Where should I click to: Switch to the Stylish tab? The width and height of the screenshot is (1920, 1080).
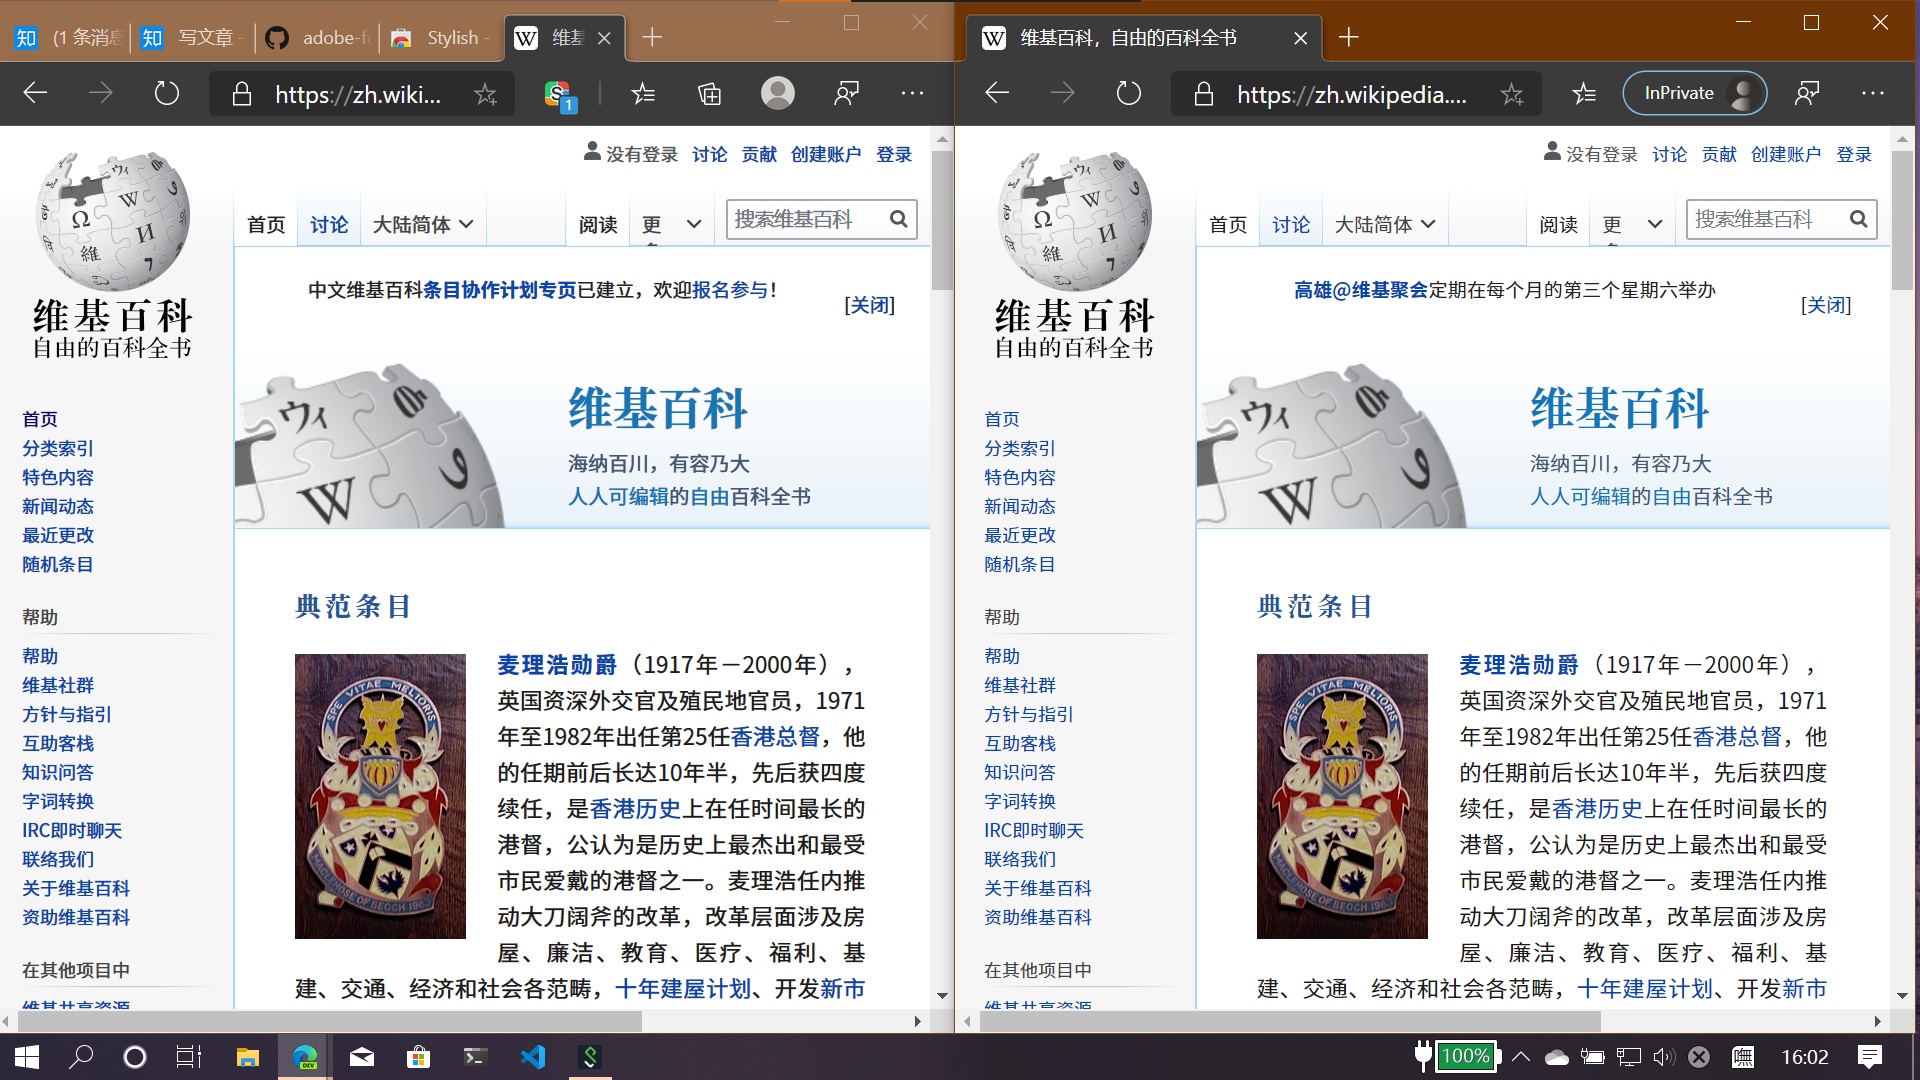[442, 37]
